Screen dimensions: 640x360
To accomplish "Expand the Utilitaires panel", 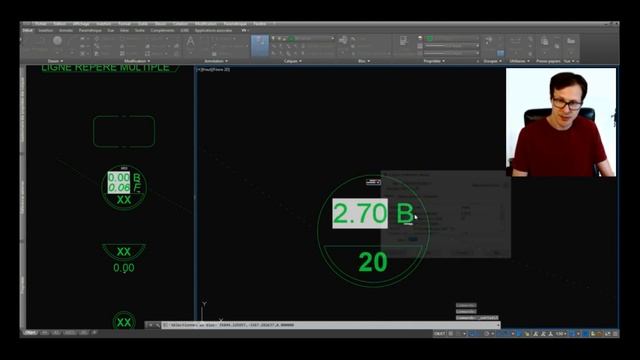I will 519,61.
